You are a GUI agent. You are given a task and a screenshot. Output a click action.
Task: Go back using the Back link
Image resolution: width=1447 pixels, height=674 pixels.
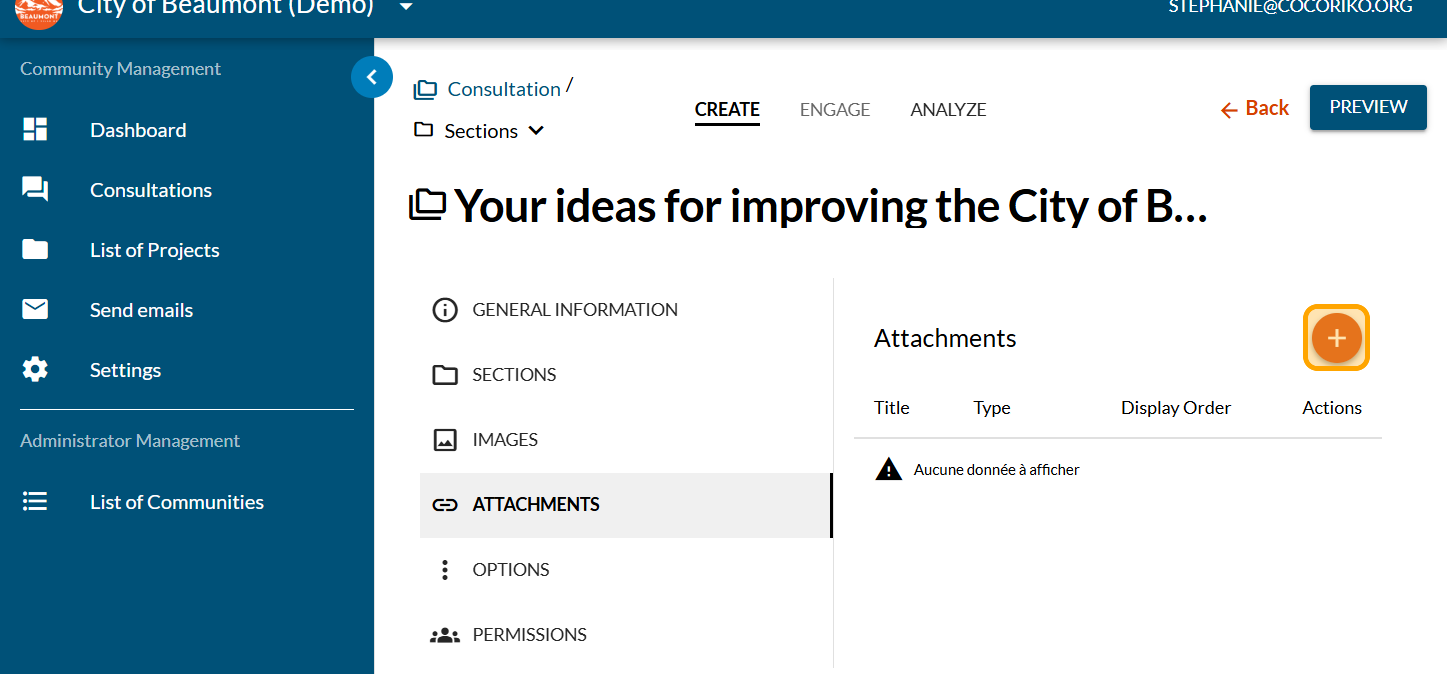point(1255,109)
